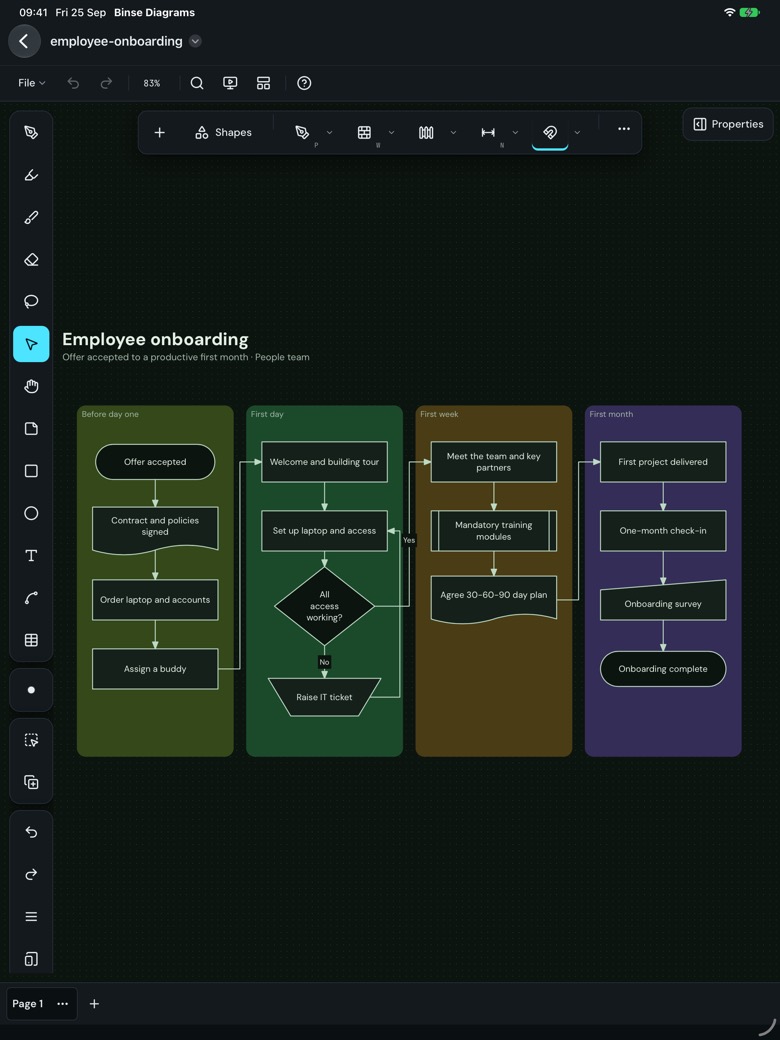Select the column distribute tool
This screenshot has height=1040, width=780.
tap(426, 133)
